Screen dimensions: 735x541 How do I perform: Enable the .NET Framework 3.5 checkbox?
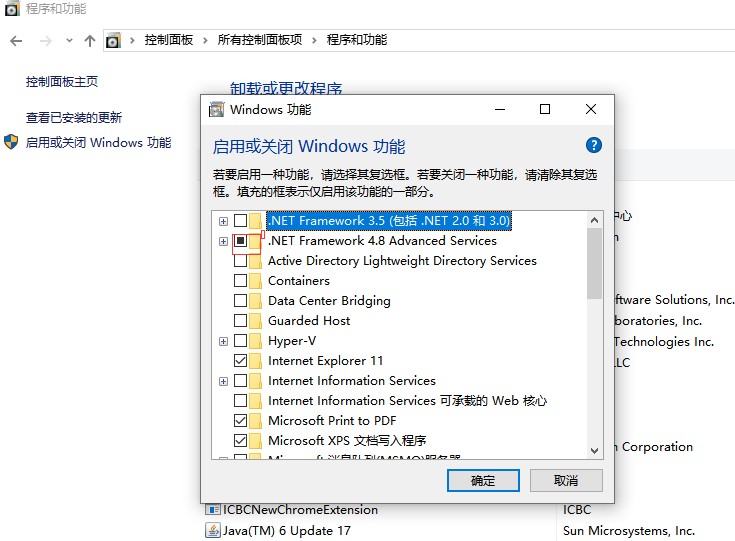240,220
